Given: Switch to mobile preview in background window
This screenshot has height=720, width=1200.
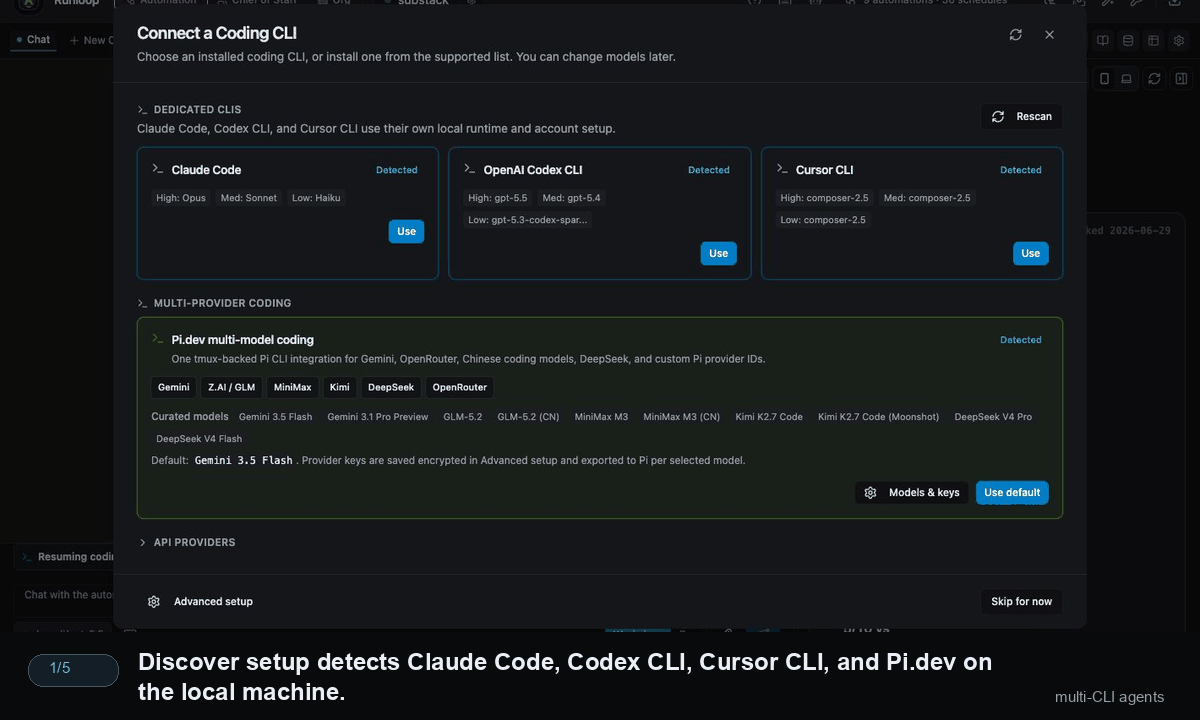Looking at the screenshot, I should (x=1104, y=79).
